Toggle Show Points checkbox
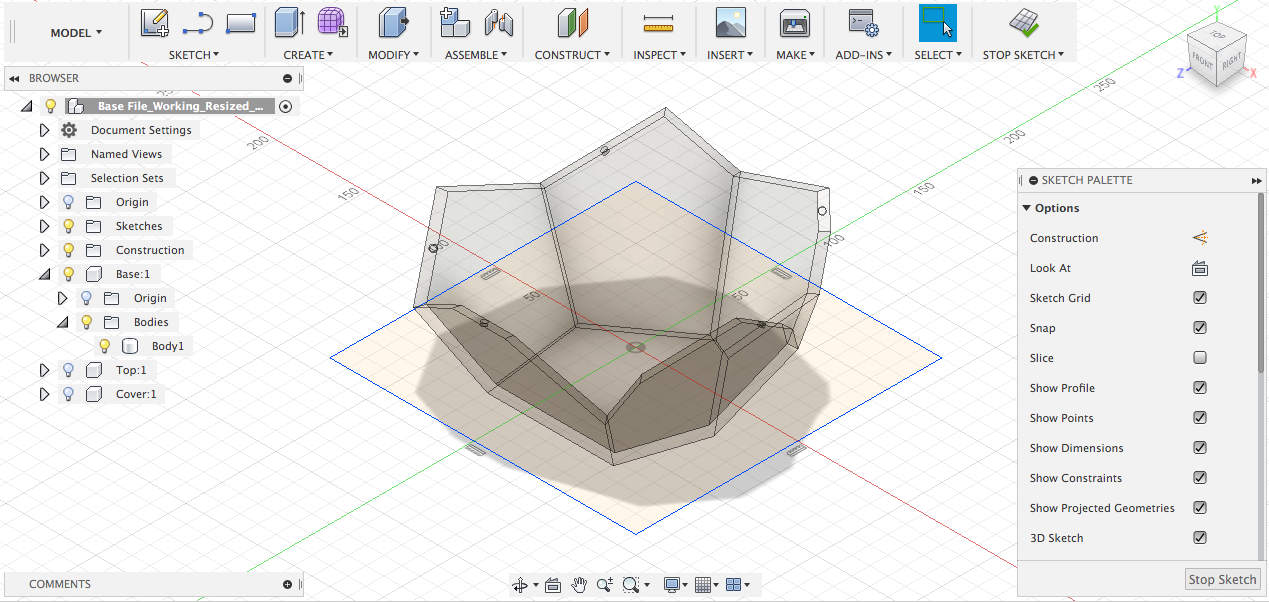This screenshot has height=602, width=1269. pyautogui.click(x=1200, y=418)
